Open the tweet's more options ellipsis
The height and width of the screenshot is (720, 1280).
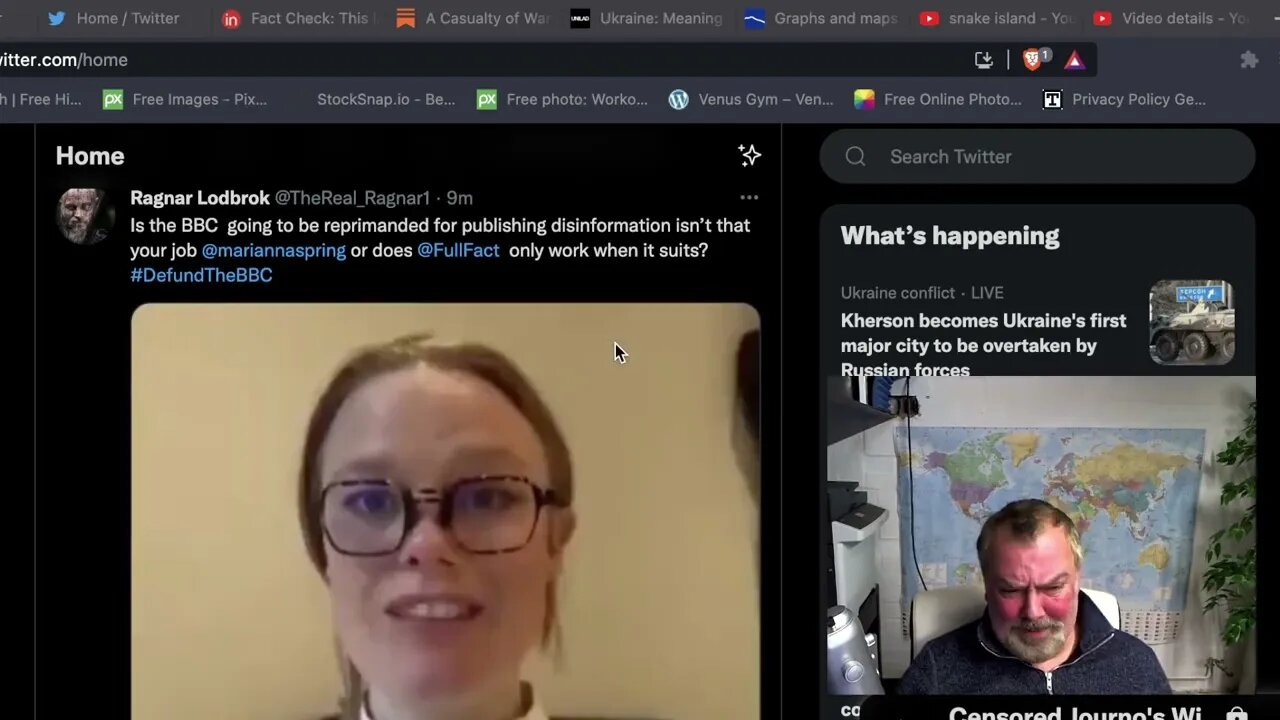coord(749,198)
